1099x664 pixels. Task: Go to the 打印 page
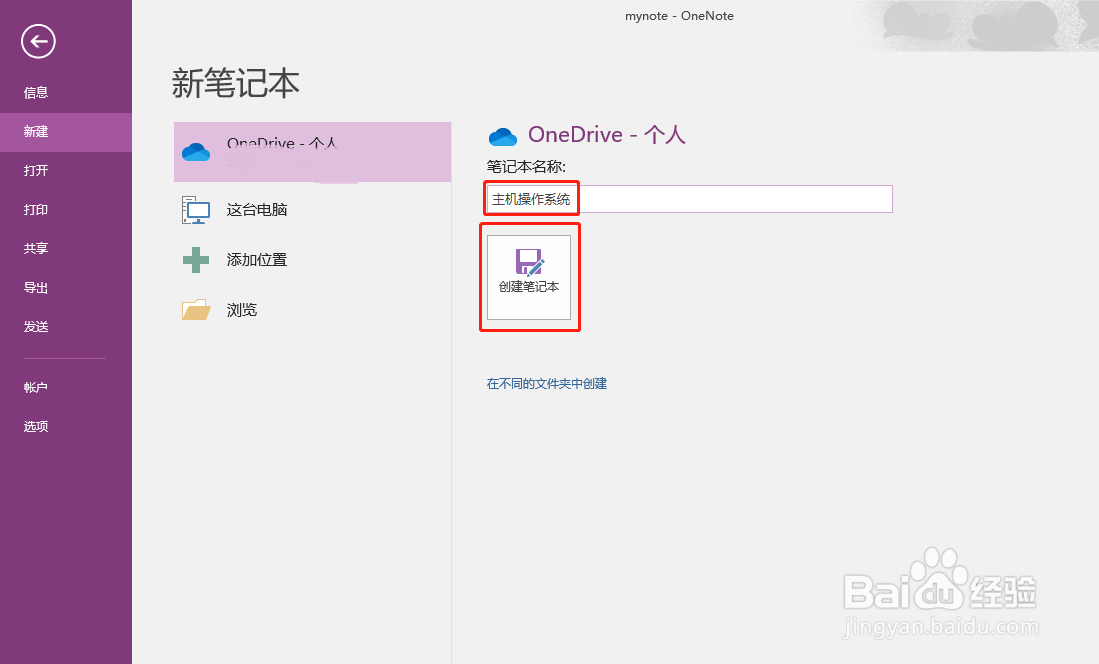coord(66,210)
